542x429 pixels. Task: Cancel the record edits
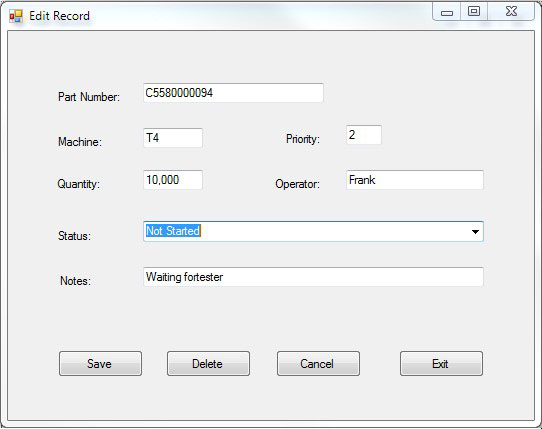[x=318, y=364]
